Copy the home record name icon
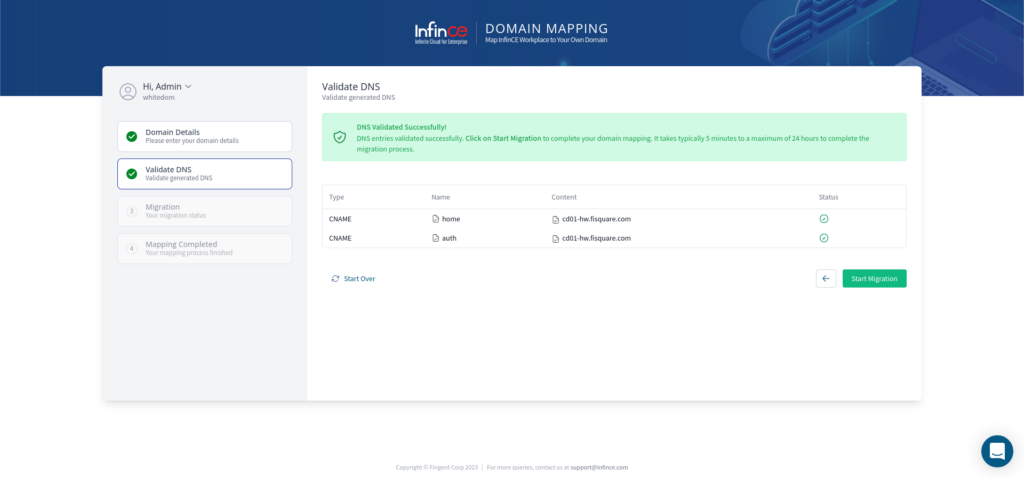 pos(435,219)
